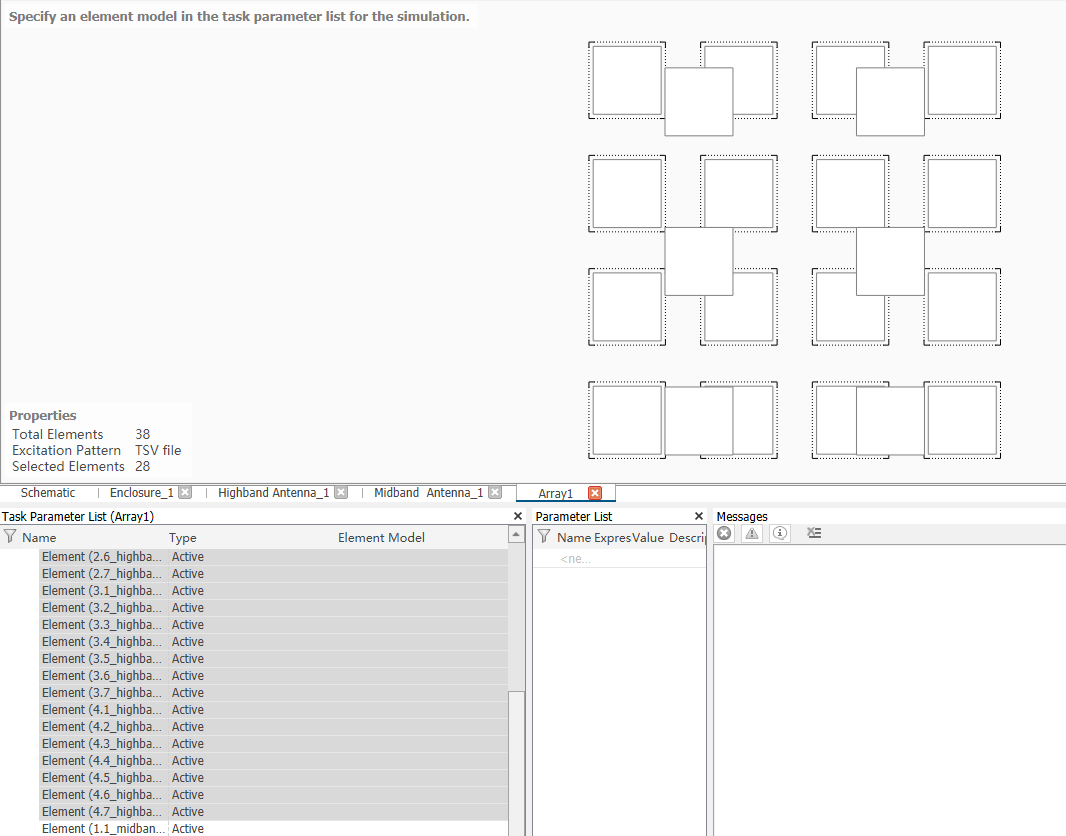
Task: Select Element (3.1_highba... row in list
Action: coord(100,591)
